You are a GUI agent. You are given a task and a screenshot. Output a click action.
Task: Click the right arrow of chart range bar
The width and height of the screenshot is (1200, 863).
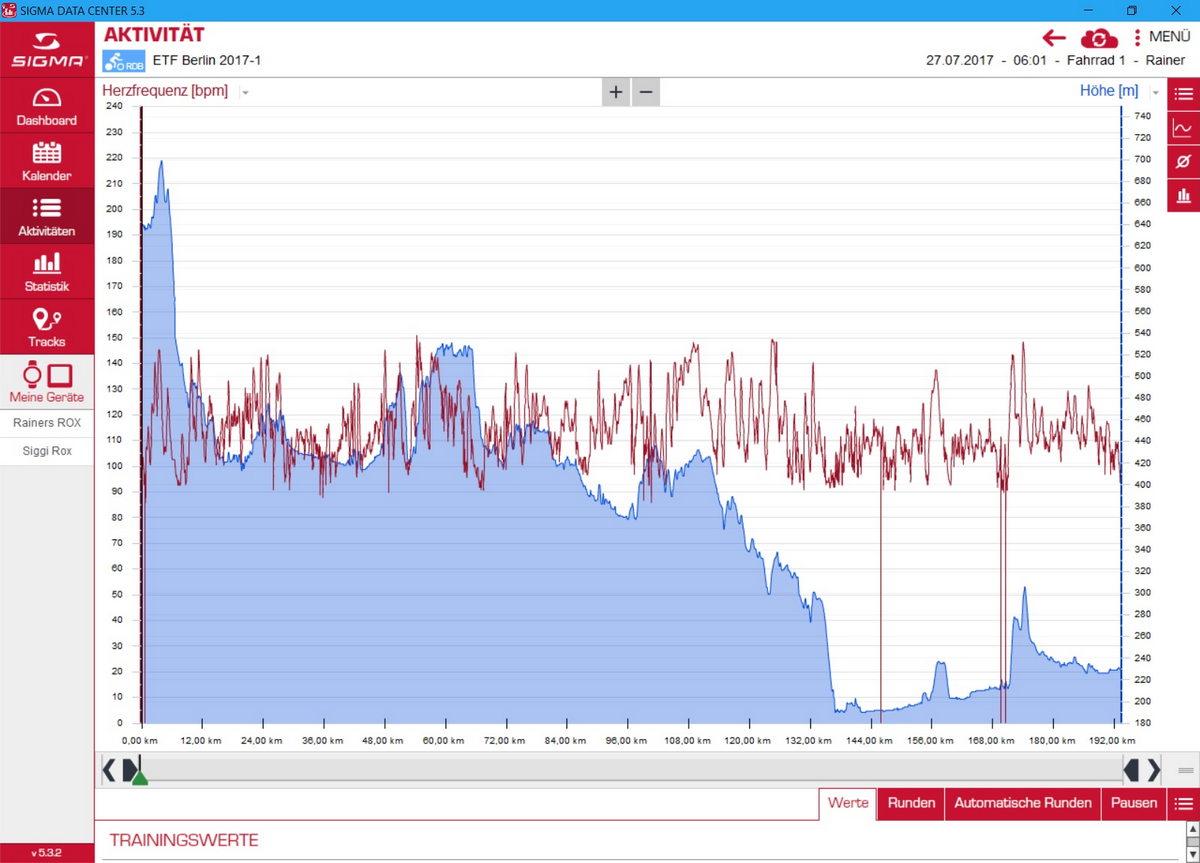[x=1154, y=769]
